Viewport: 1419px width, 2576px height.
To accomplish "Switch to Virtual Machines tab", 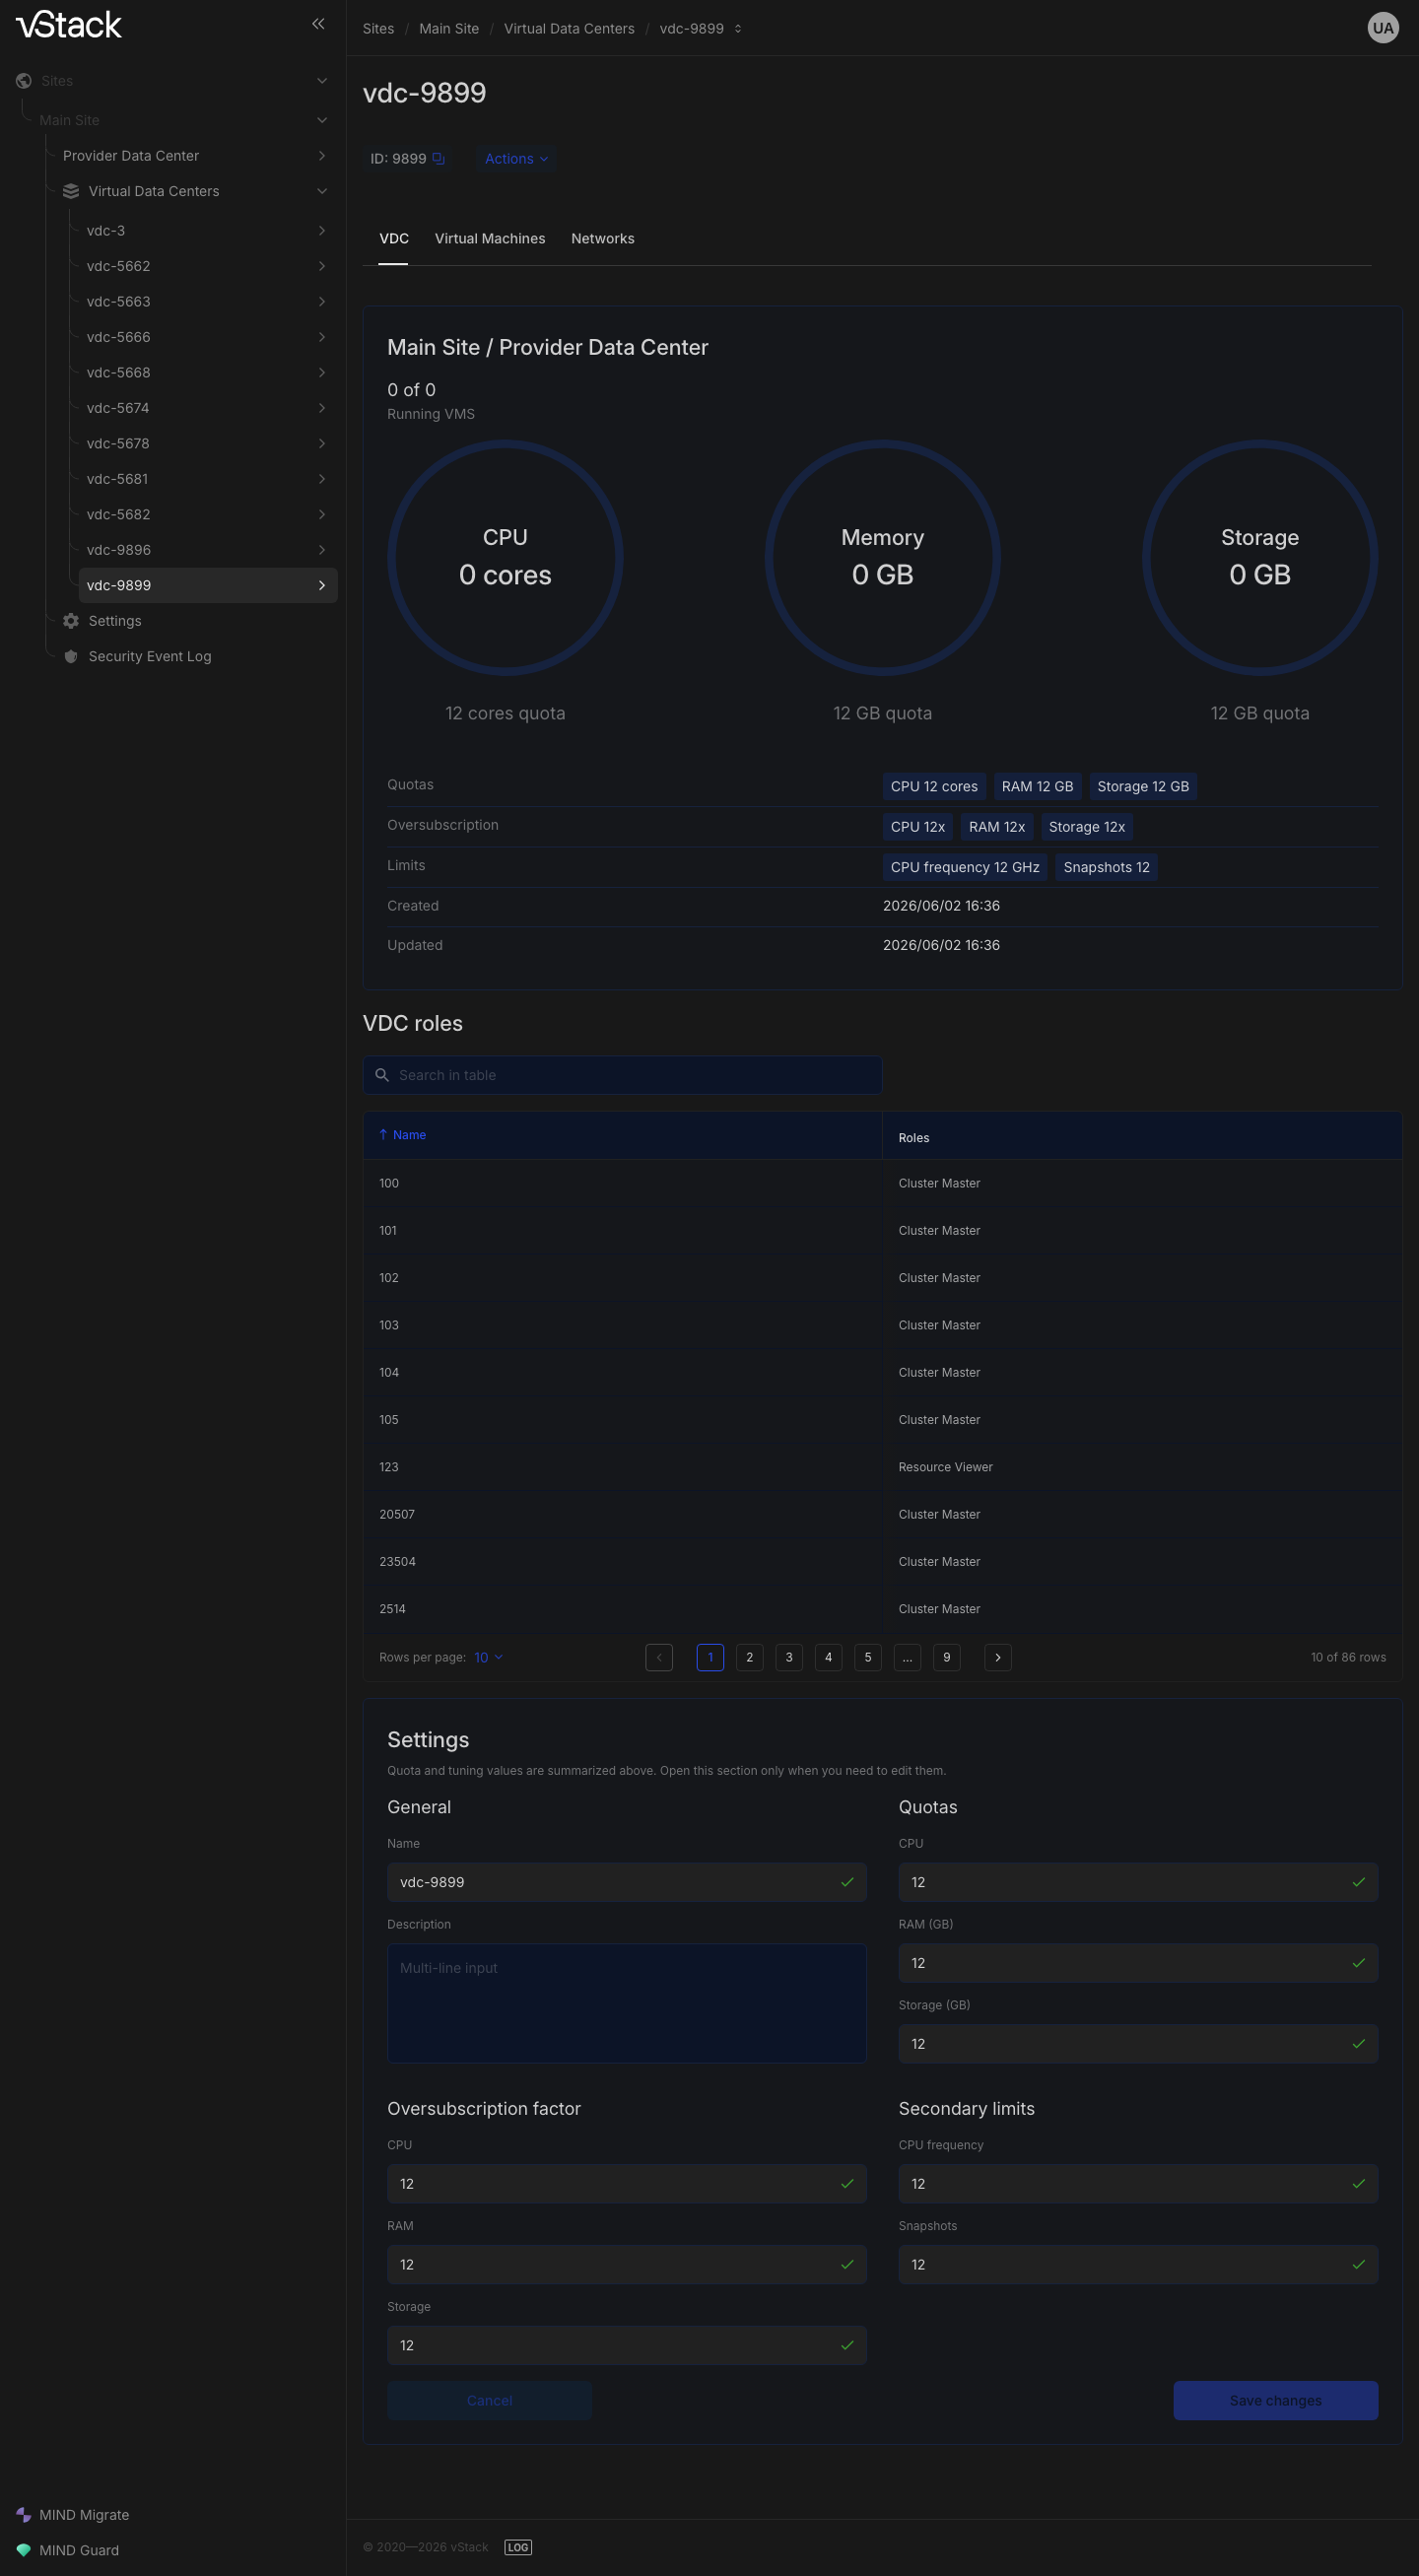I will tap(490, 239).
